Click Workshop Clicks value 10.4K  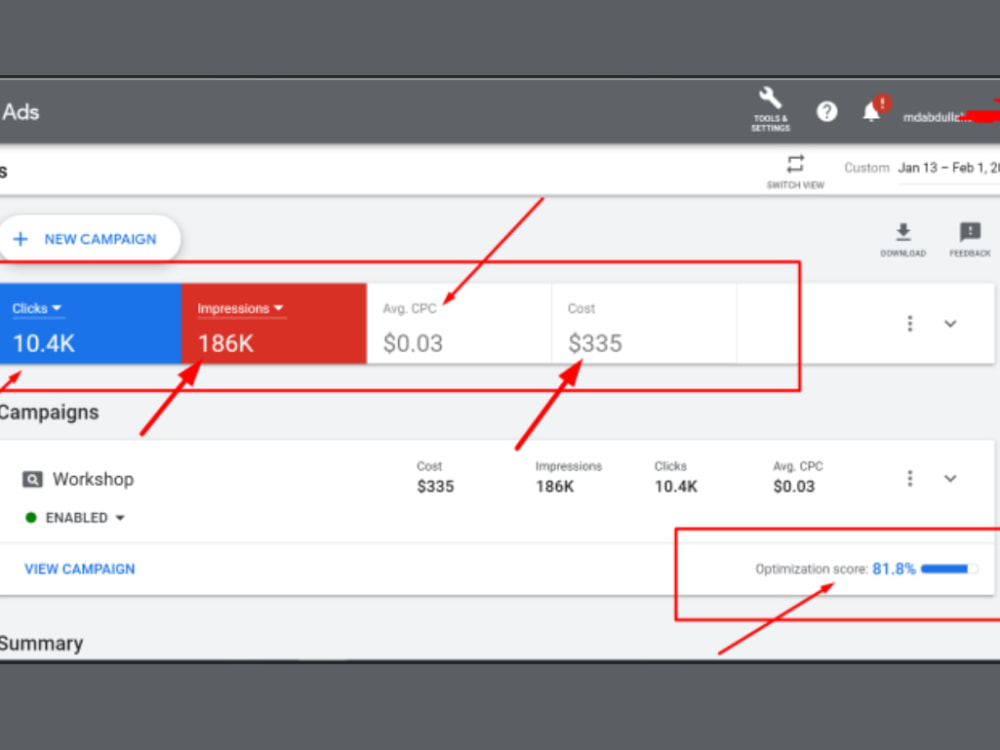coord(676,487)
